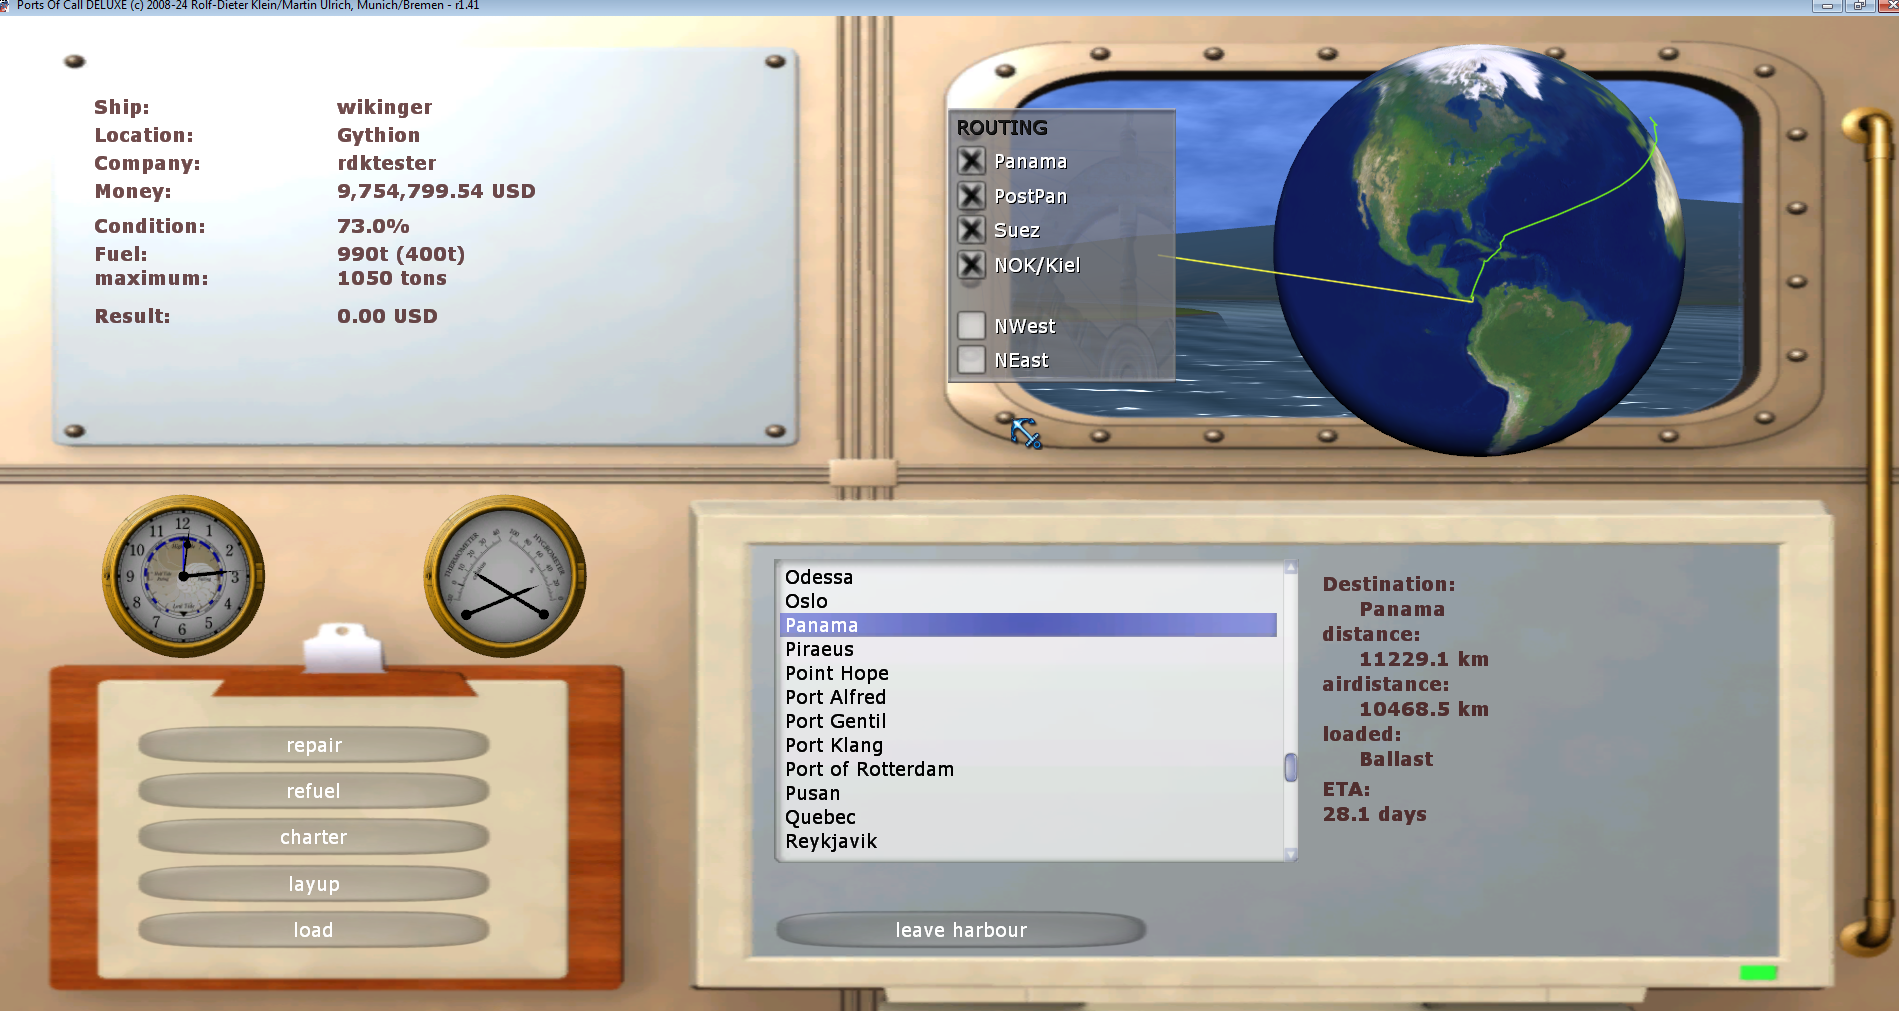The image size is (1899, 1011).
Task: Click the application icon in title bar
Action: coord(5,5)
